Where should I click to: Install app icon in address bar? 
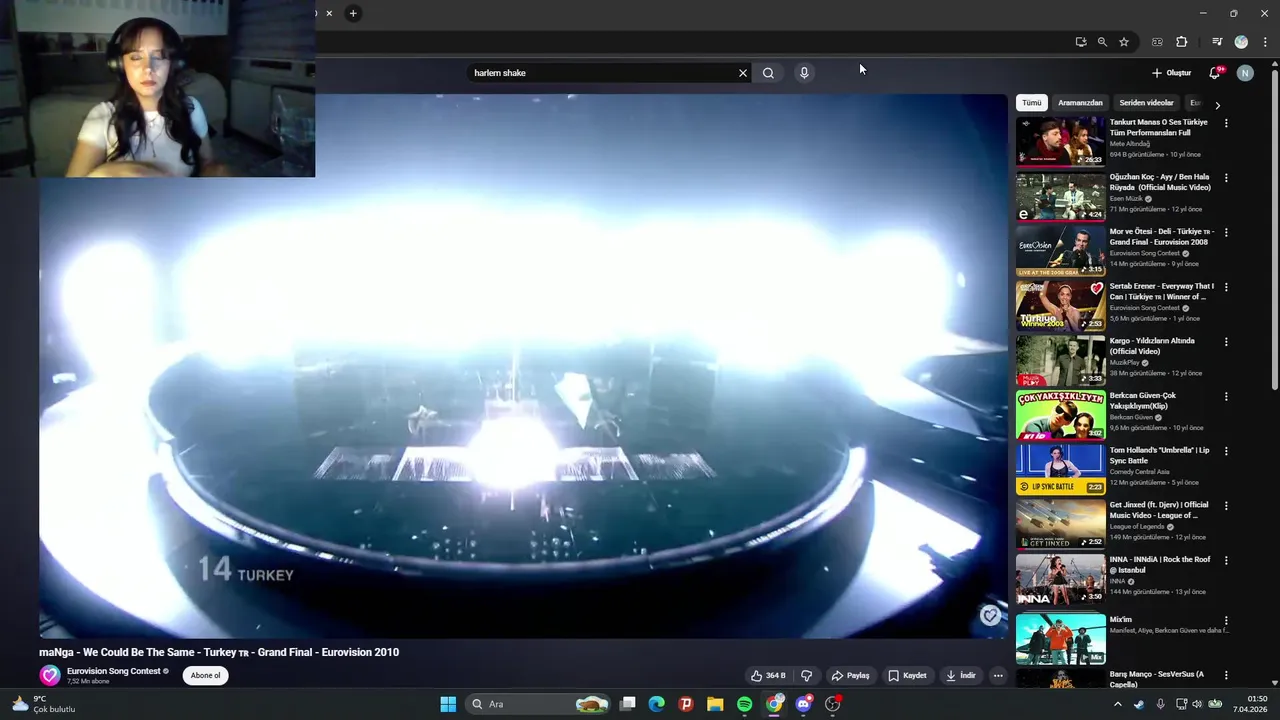pyautogui.click(x=1081, y=42)
